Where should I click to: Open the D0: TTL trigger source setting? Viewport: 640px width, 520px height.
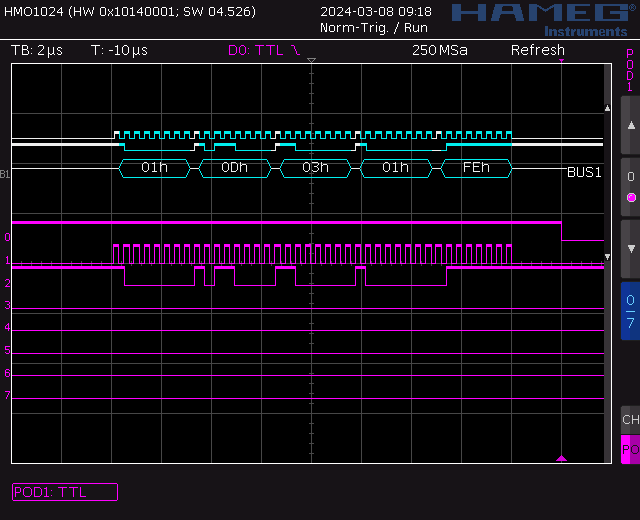pos(264,50)
